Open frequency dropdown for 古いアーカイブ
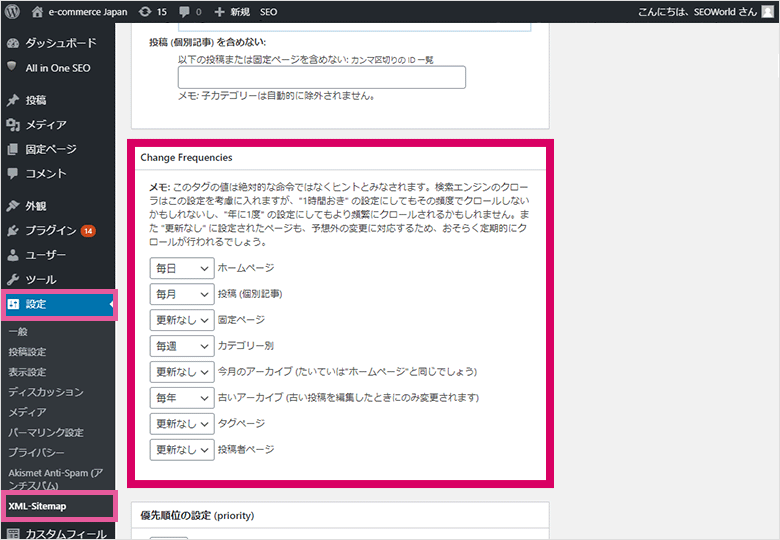 click(x=182, y=398)
